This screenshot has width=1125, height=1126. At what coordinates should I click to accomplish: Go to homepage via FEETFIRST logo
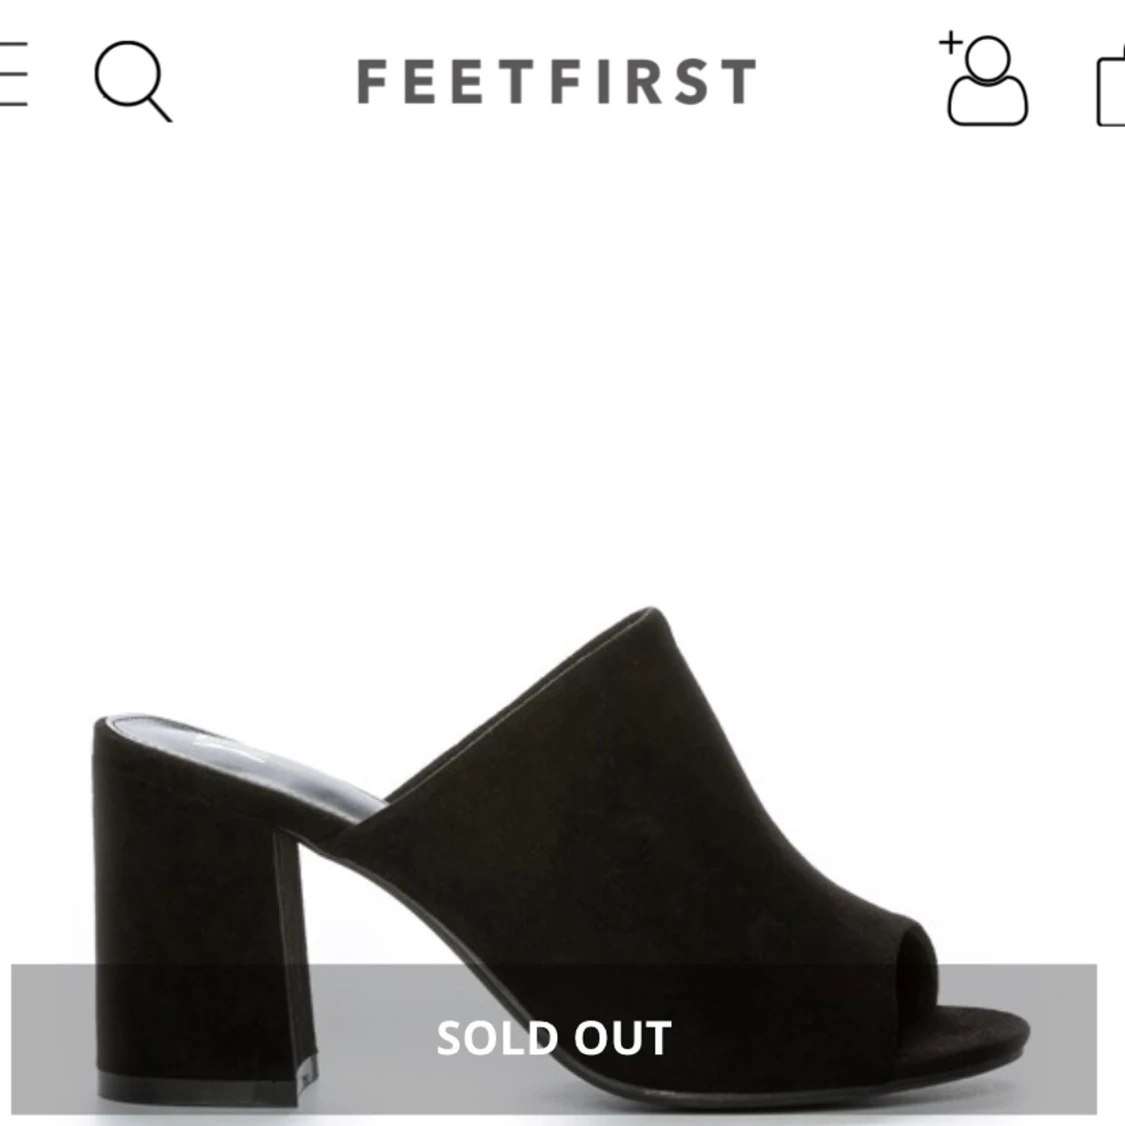click(x=556, y=82)
